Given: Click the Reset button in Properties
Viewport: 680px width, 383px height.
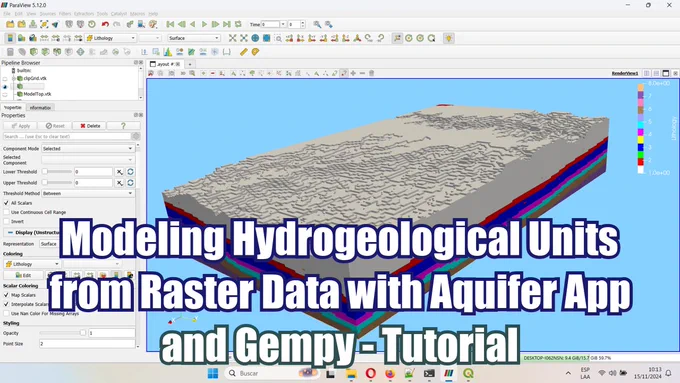Looking at the screenshot, I should [x=55, y=126].
